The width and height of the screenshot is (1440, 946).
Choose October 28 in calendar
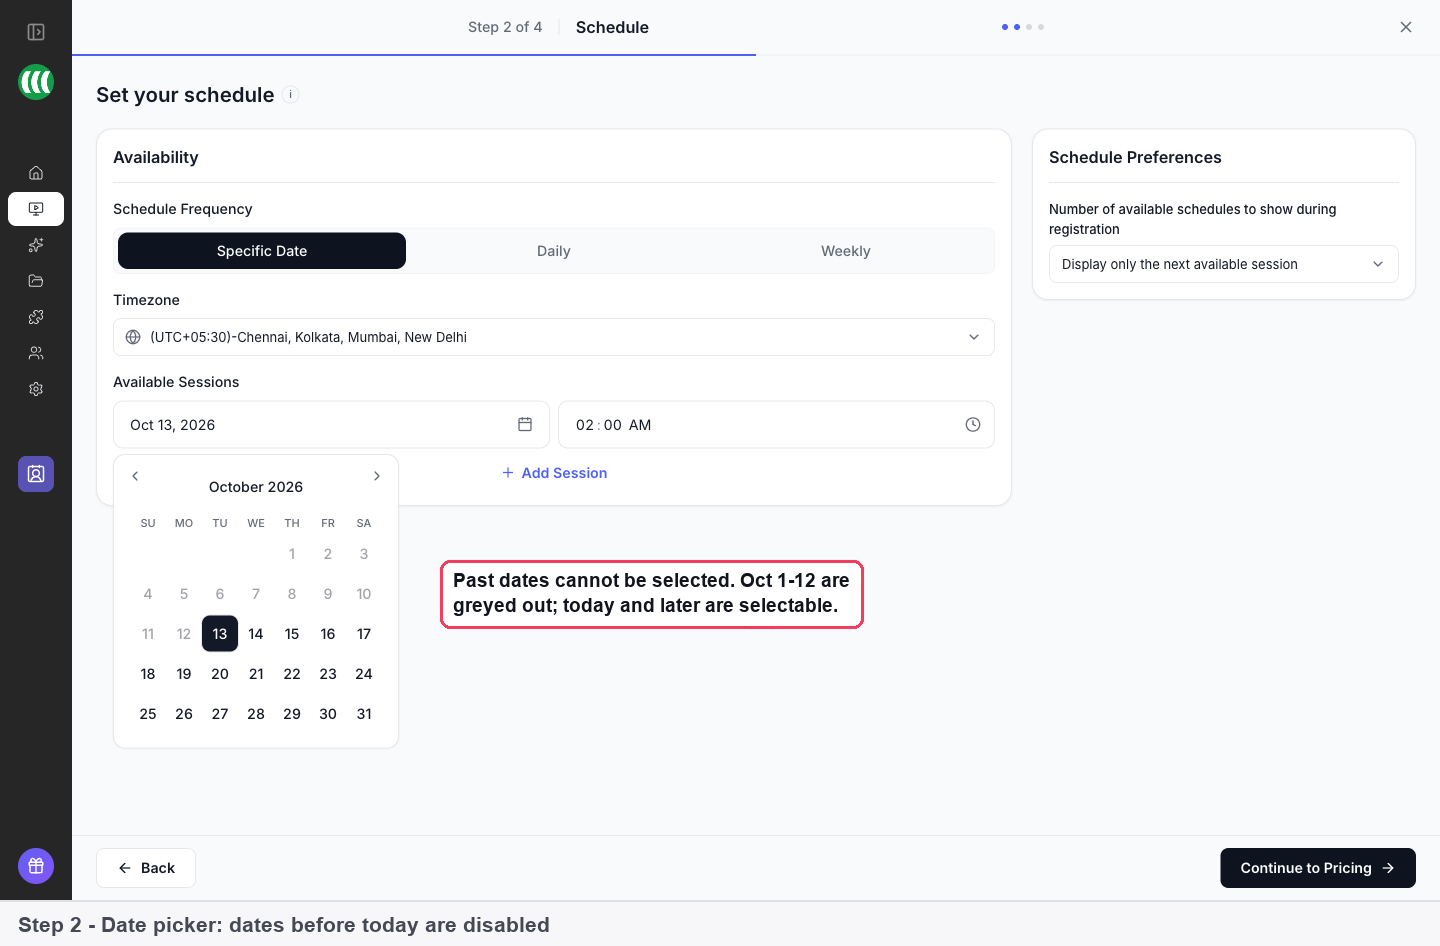(256, 714)
